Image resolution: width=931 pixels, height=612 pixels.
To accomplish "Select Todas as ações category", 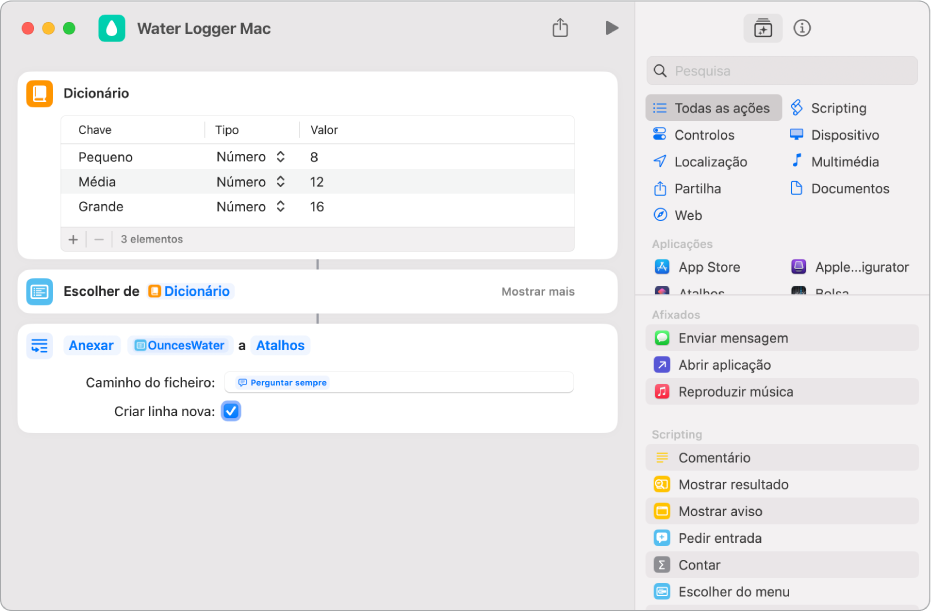I will (x=713, y=108).
